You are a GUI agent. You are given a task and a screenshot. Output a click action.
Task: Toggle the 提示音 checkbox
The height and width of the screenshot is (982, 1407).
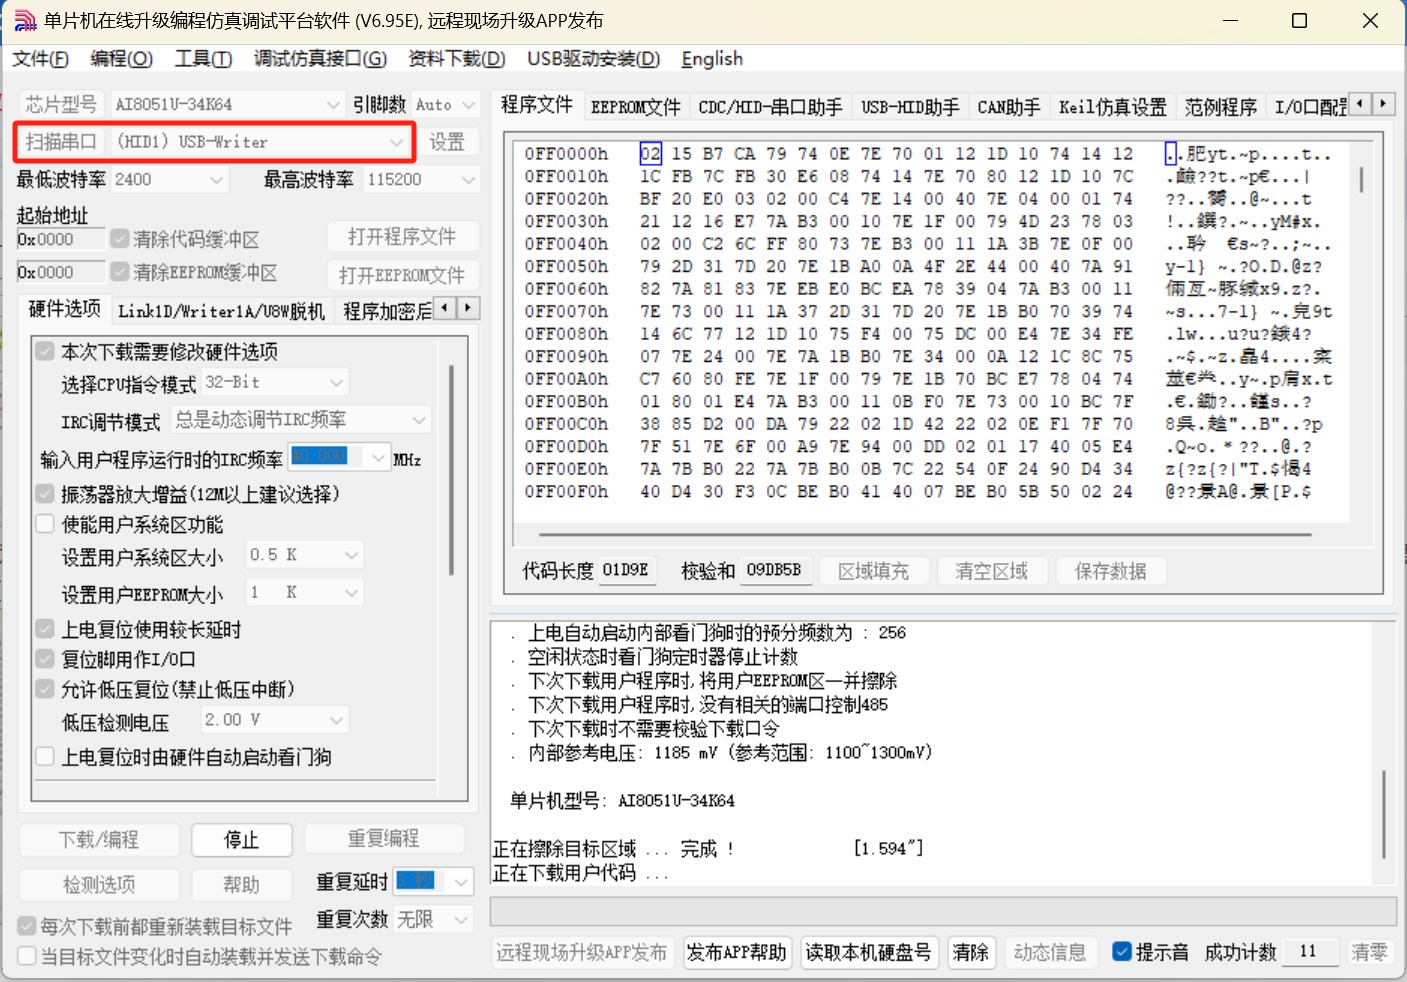point(1122,952)
